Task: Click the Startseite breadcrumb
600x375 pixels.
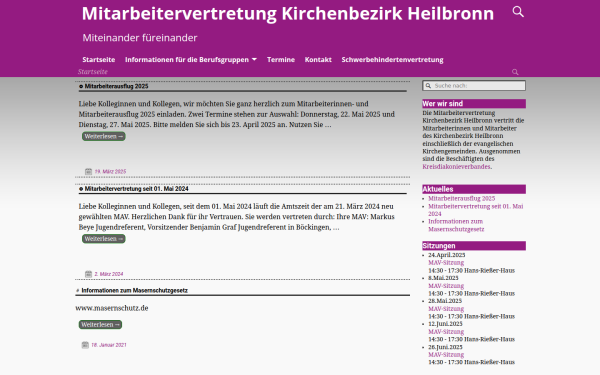Action: pyautogui.click(x=93, y=72)
